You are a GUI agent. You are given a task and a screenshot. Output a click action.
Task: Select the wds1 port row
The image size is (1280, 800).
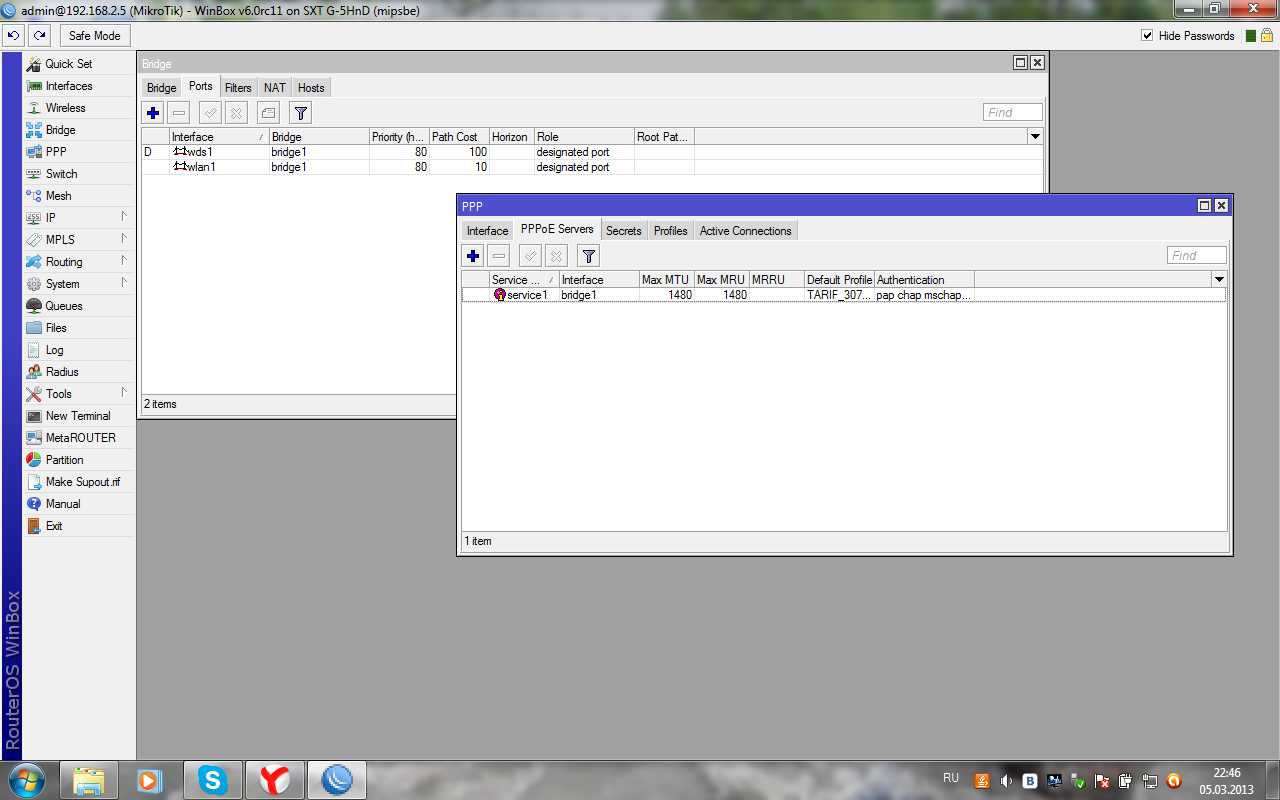[x=592, y=152]
